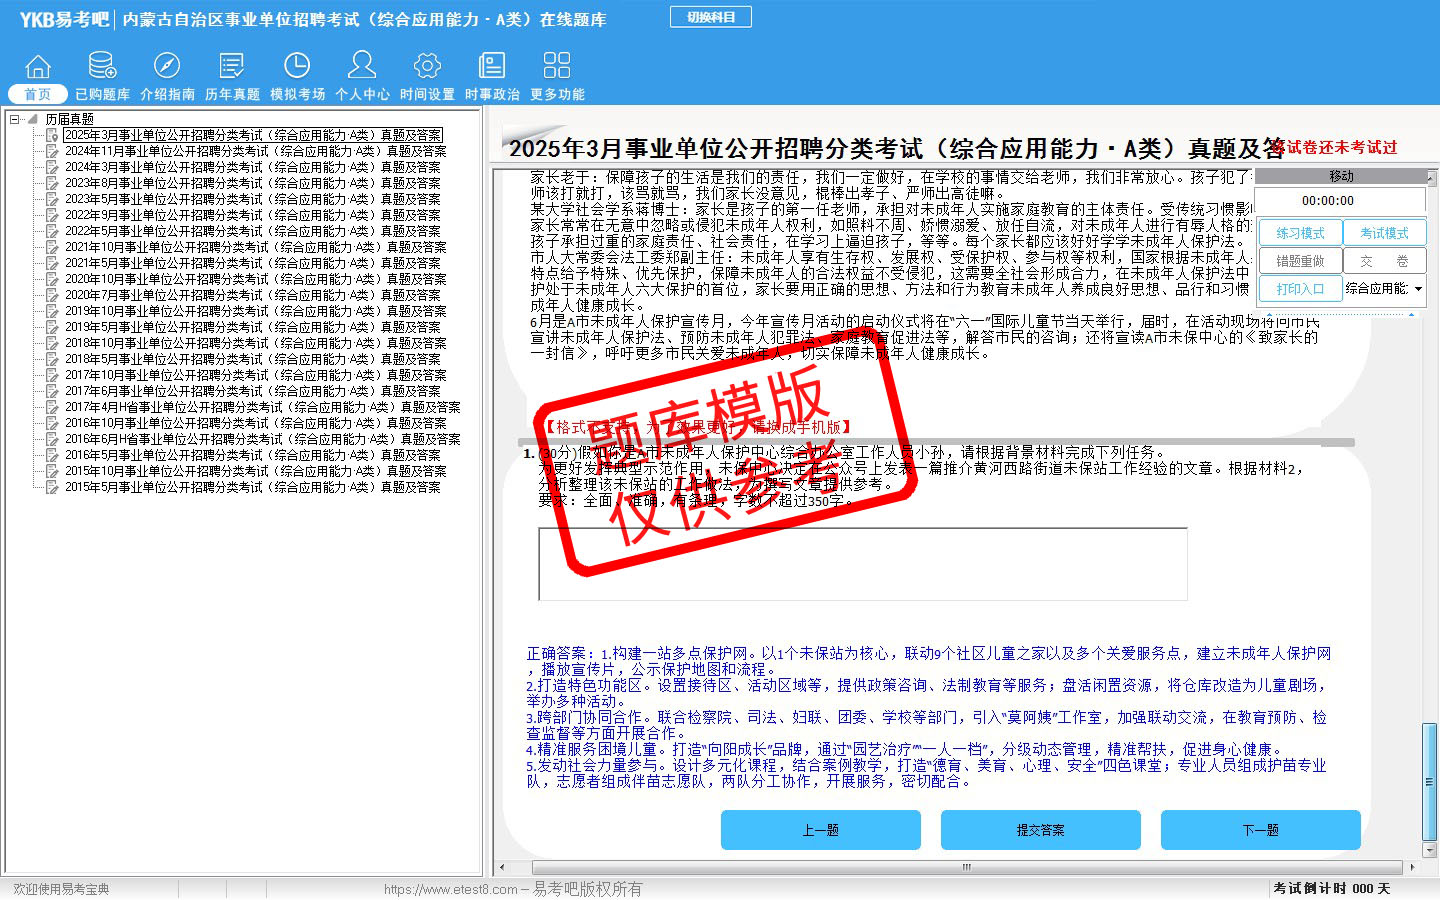Screen dimensions: 1440x900
Task: Open 更多功能 grid icon
Action: [x=557, y=67]
